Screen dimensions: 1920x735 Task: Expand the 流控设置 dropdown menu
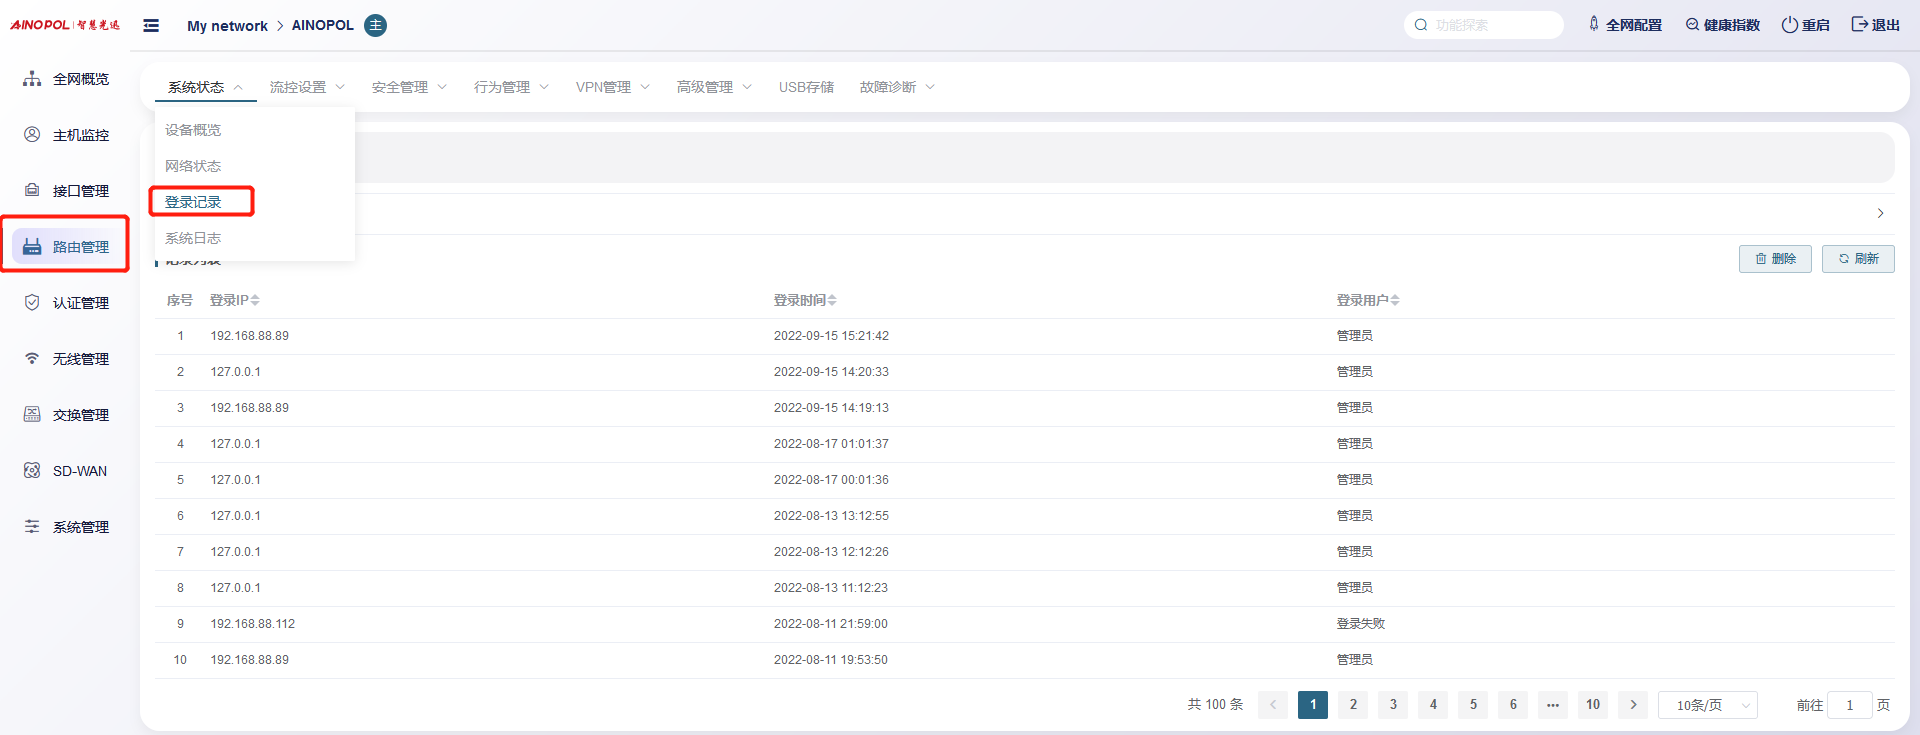pos(307,87)
